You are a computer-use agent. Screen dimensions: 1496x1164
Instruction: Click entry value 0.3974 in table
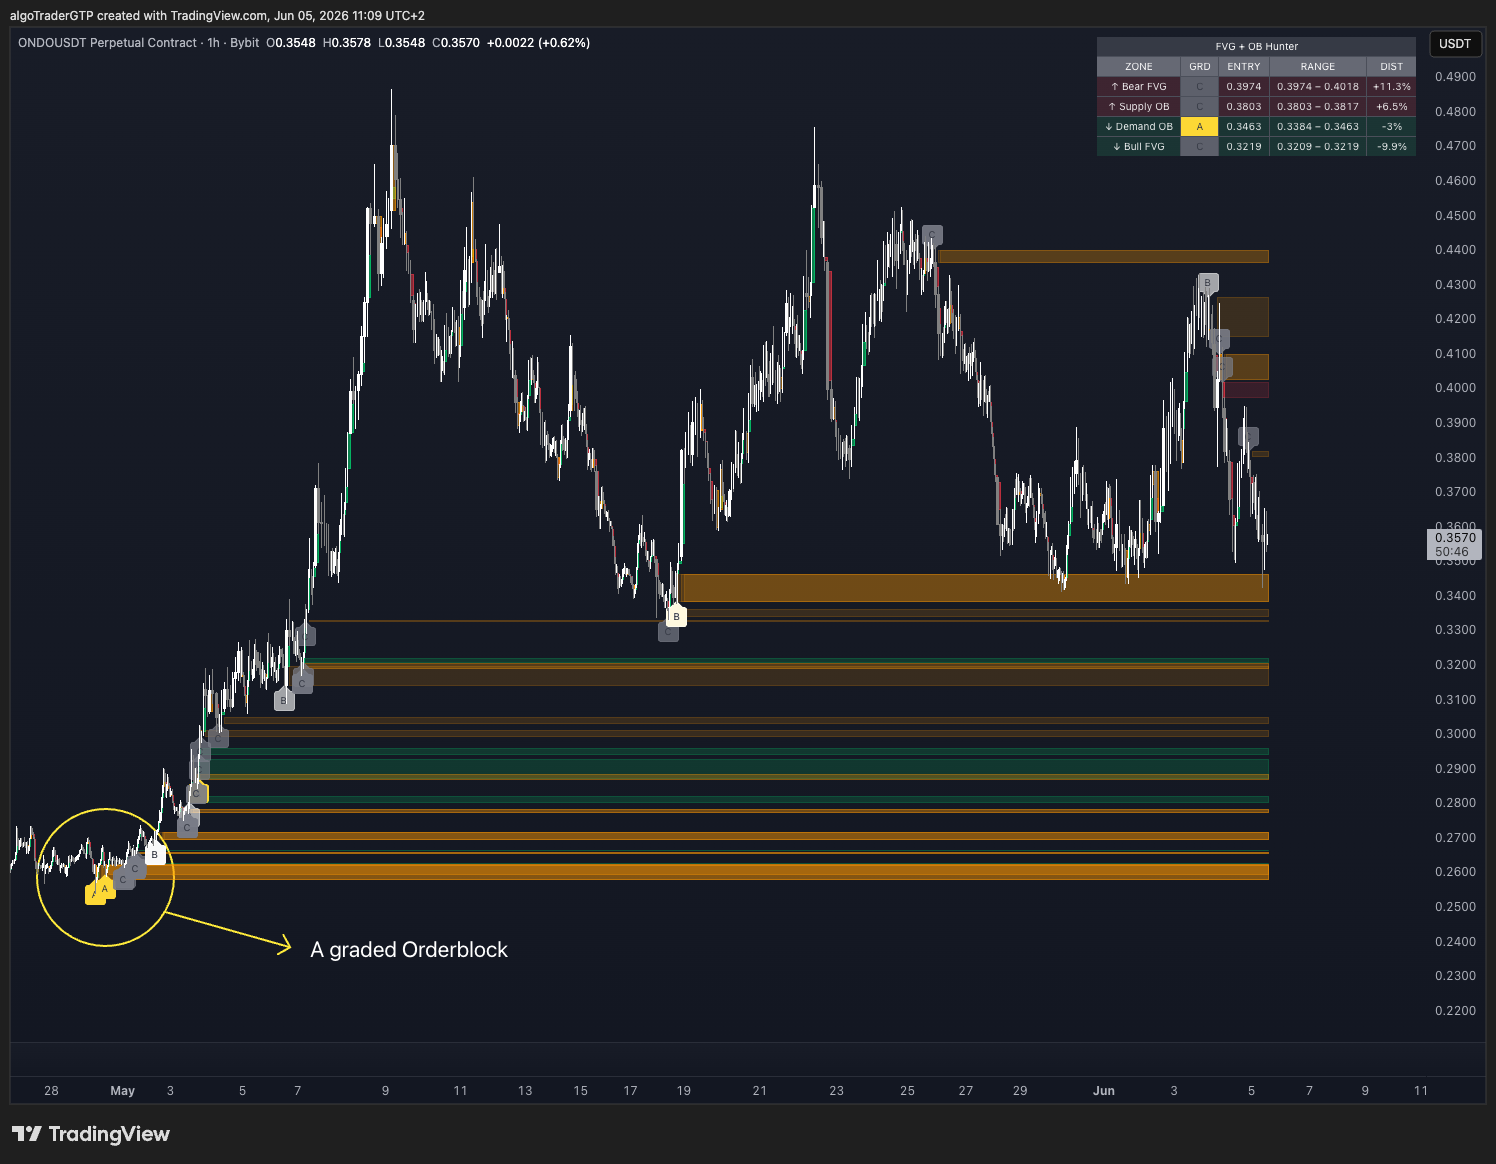tap(1244, 87)
